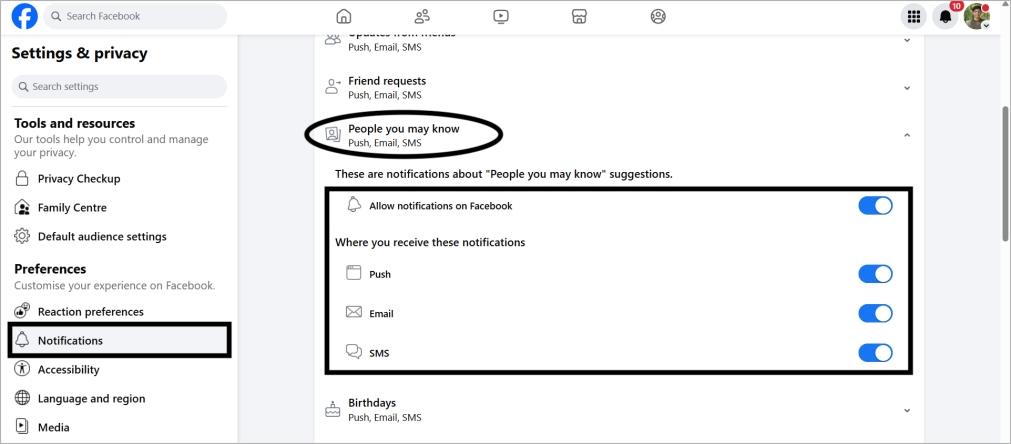
Task: Expand the Birthdays notification section
Action: tap(907, 410)
